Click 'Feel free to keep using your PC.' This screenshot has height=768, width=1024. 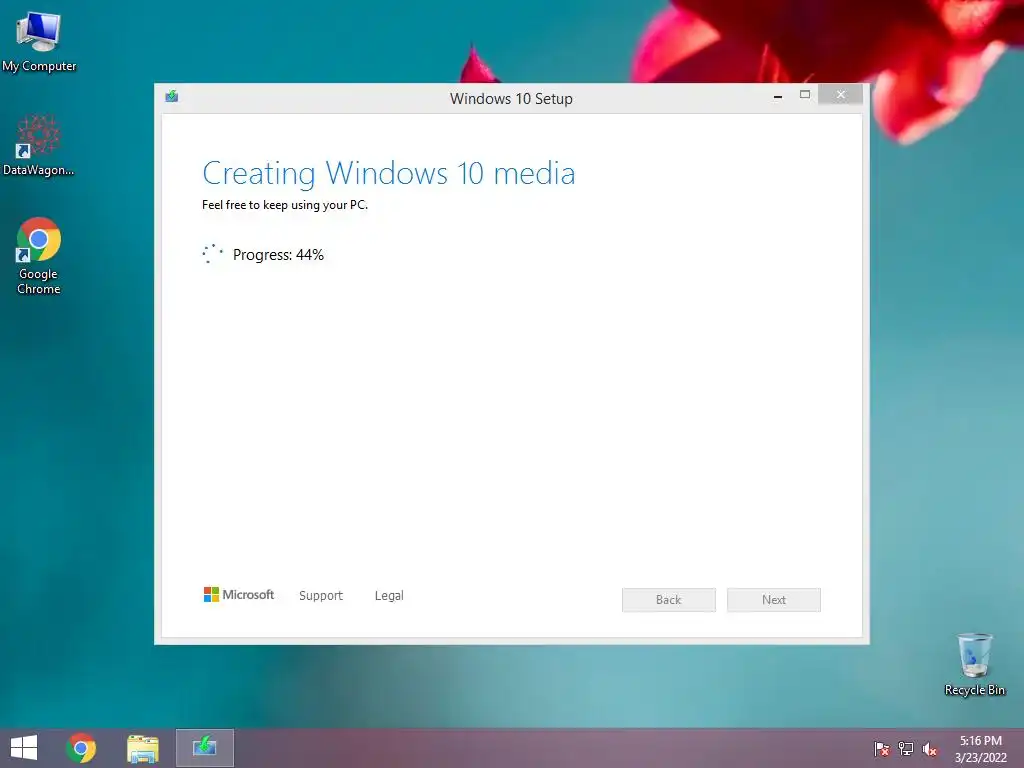[x=285, y=205]
